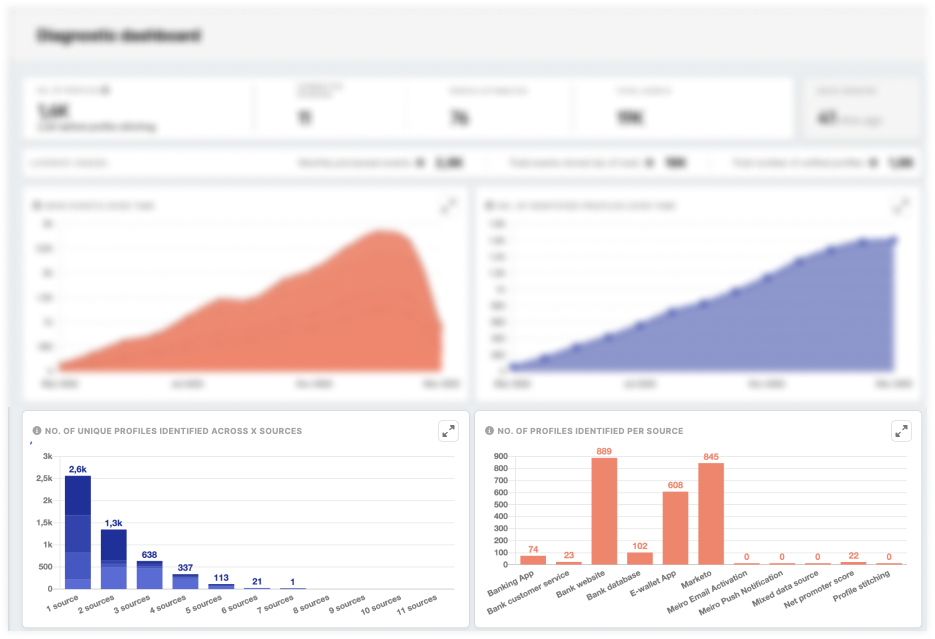Click the "4 sources" axis label
Image resolution: width=935 pixels, height=639 pixels.
pos(168,603)
